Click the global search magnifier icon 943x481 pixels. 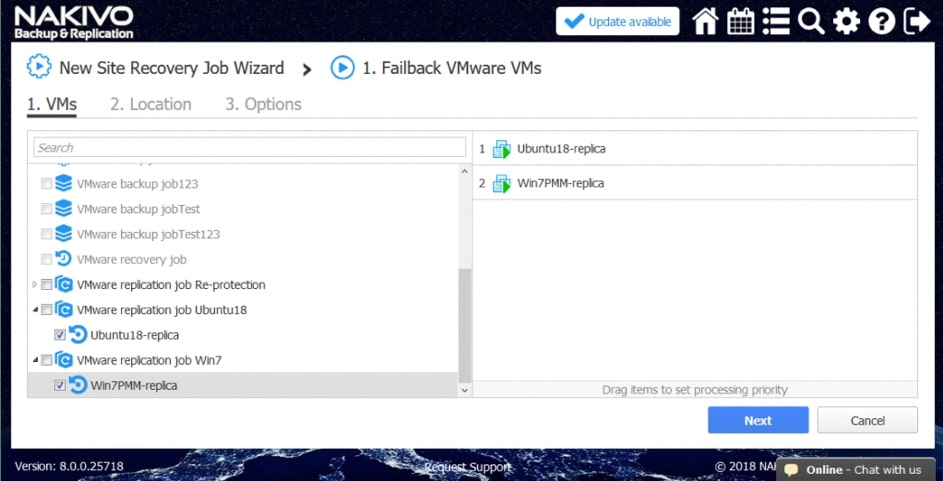tap(811, 21)
